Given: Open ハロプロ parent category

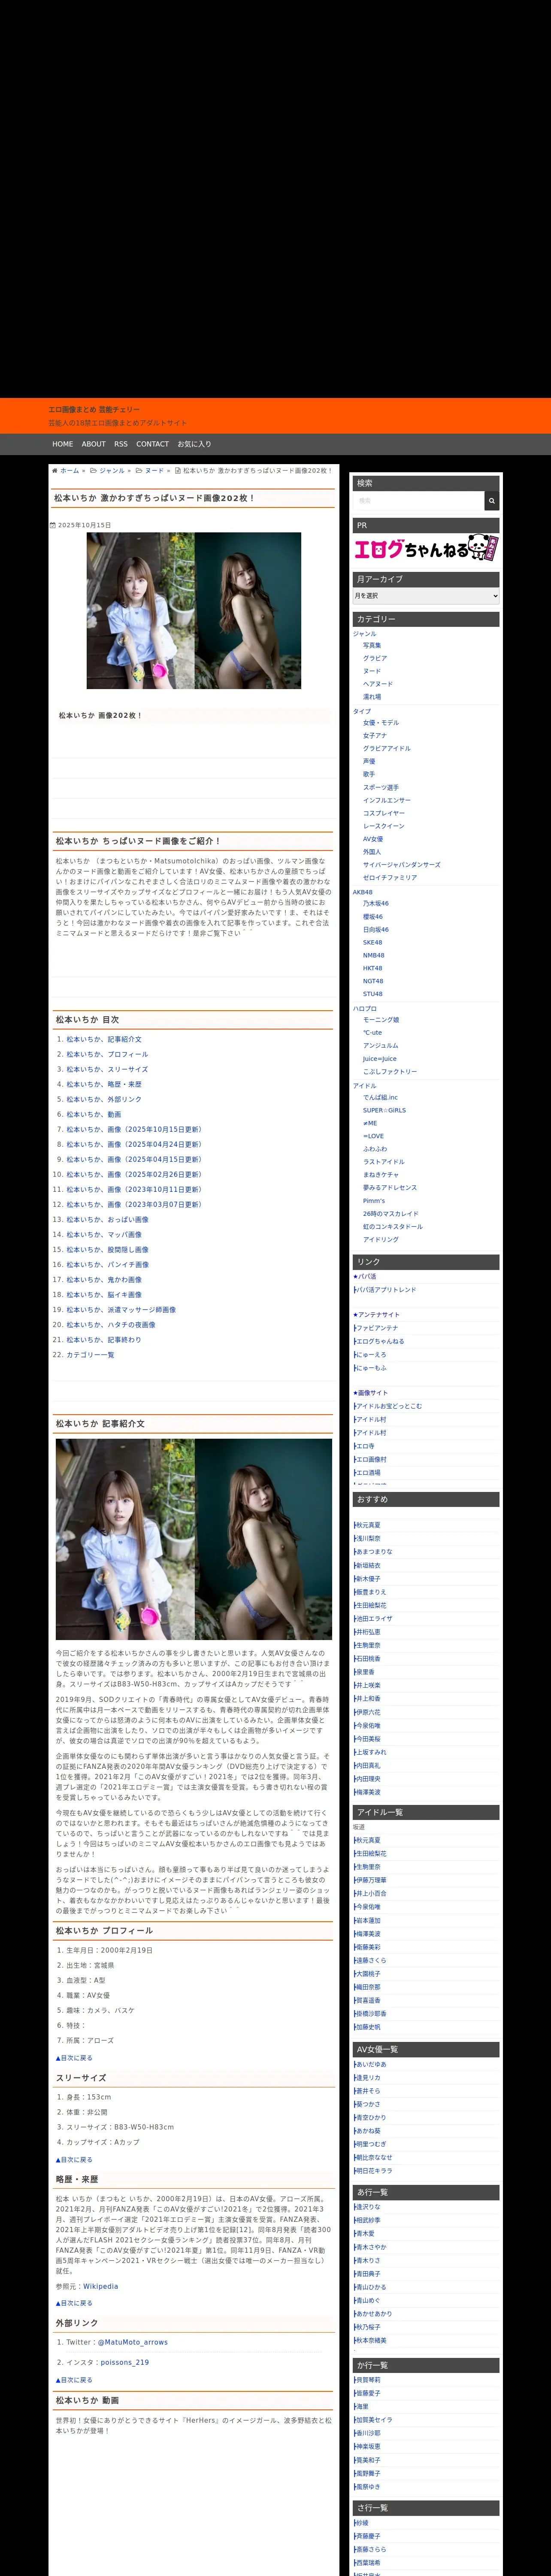Looking at the screenshot, I should point(365,1008).
